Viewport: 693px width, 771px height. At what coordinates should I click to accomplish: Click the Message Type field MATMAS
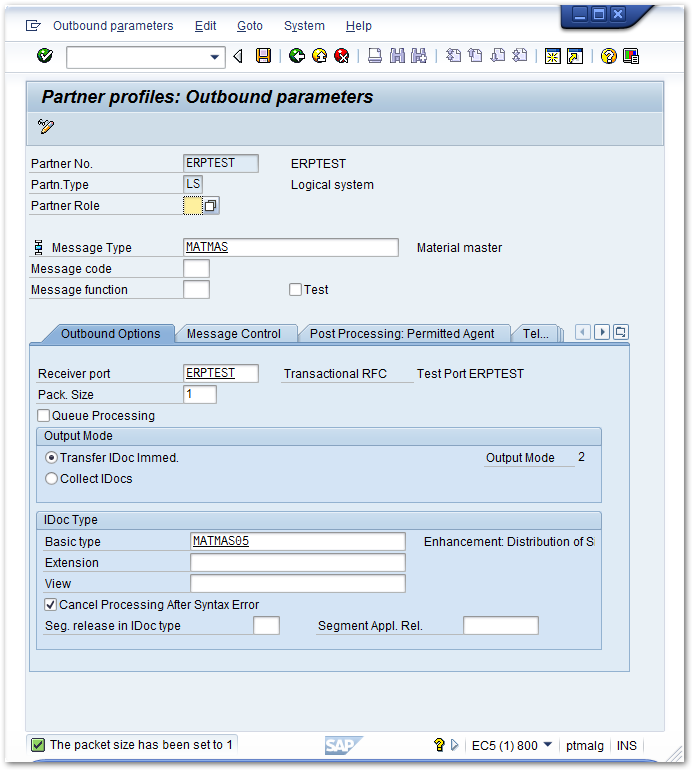tap(291, 247)
